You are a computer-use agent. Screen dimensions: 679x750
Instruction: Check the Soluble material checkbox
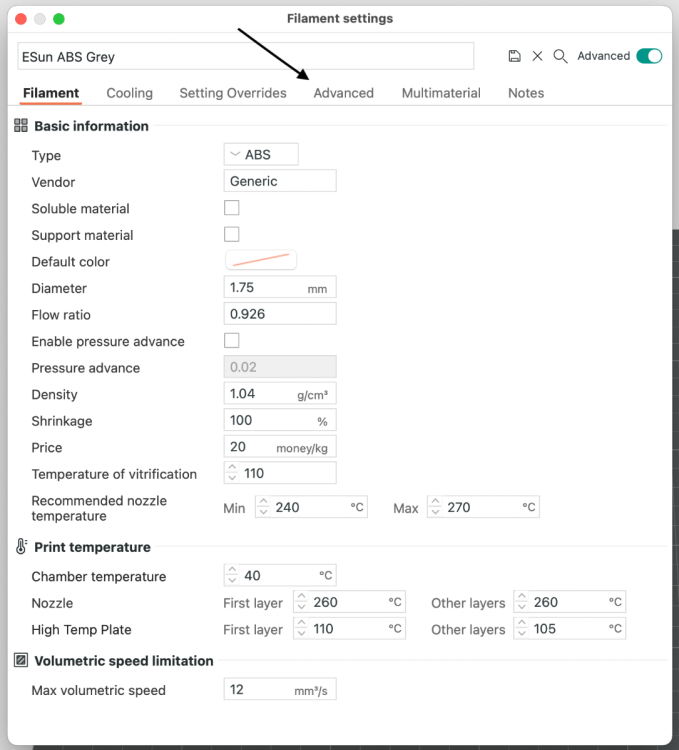pos(231,208)
